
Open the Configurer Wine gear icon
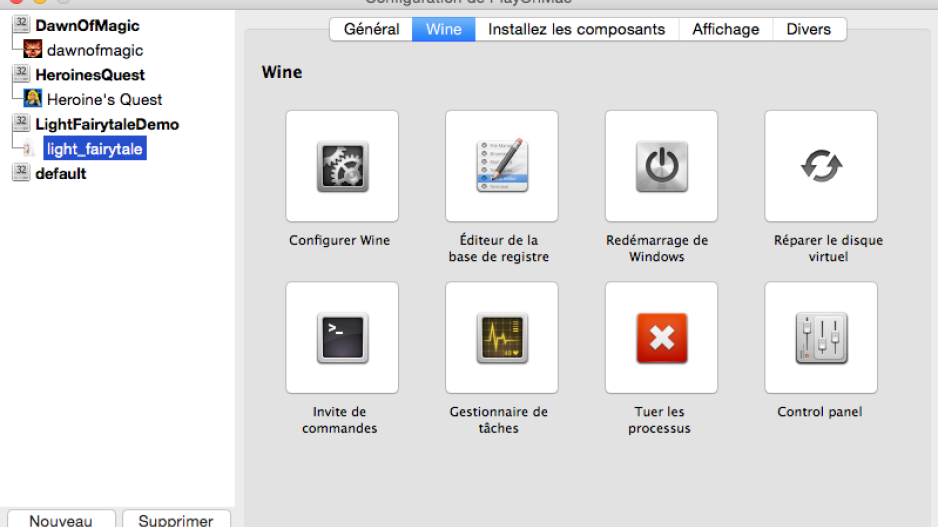[342, 166]
